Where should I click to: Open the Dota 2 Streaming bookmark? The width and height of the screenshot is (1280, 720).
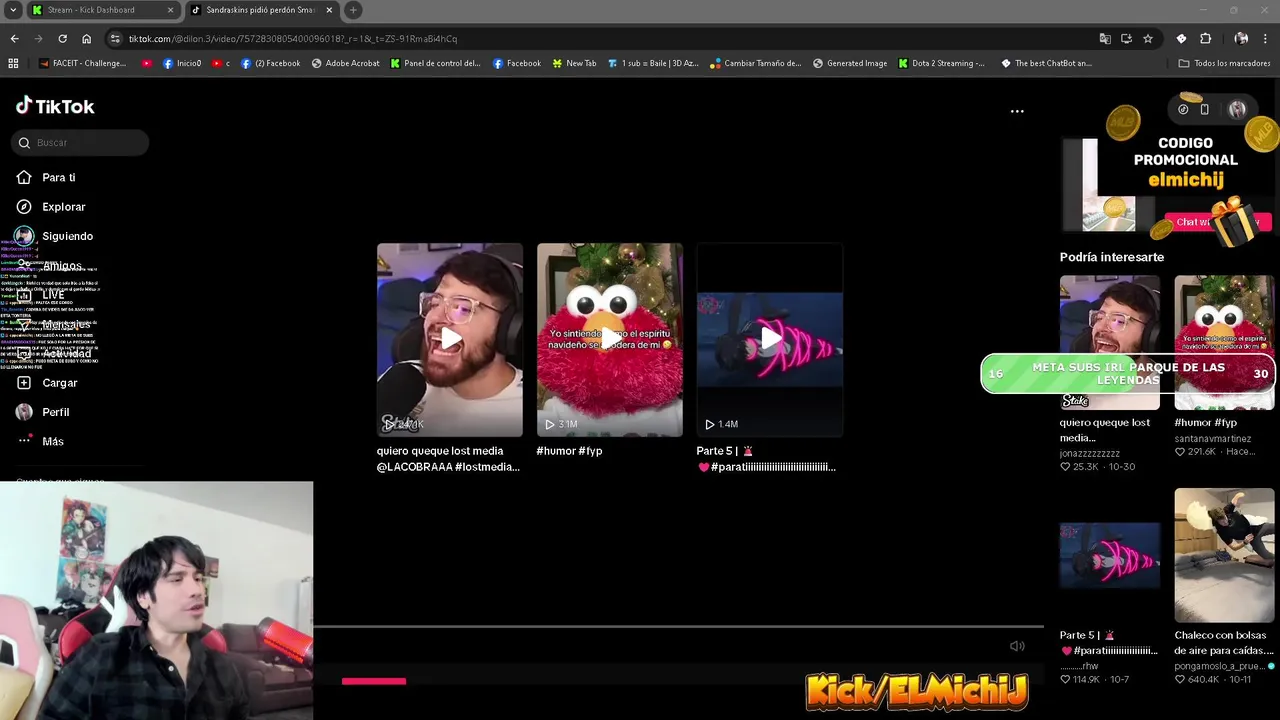pyautogui.click(x=941, y=63)
